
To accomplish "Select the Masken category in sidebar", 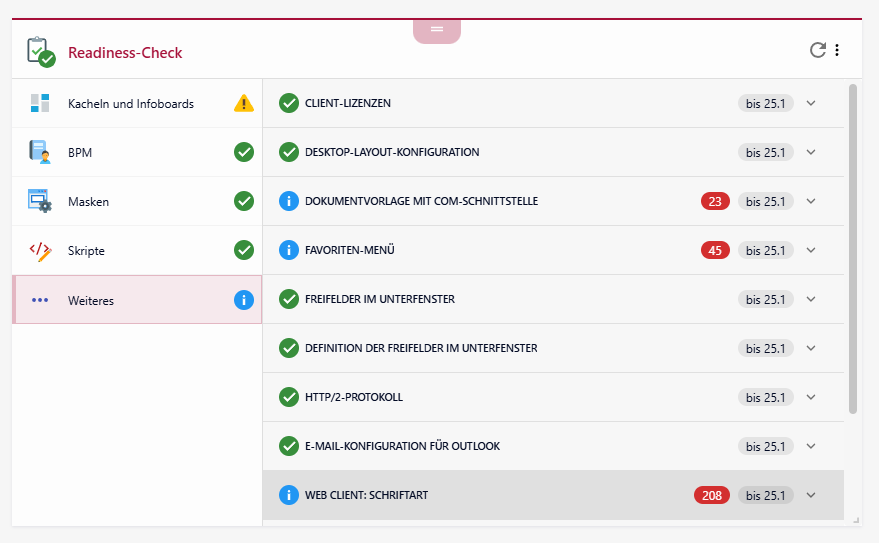I will (x=137, y=201).
